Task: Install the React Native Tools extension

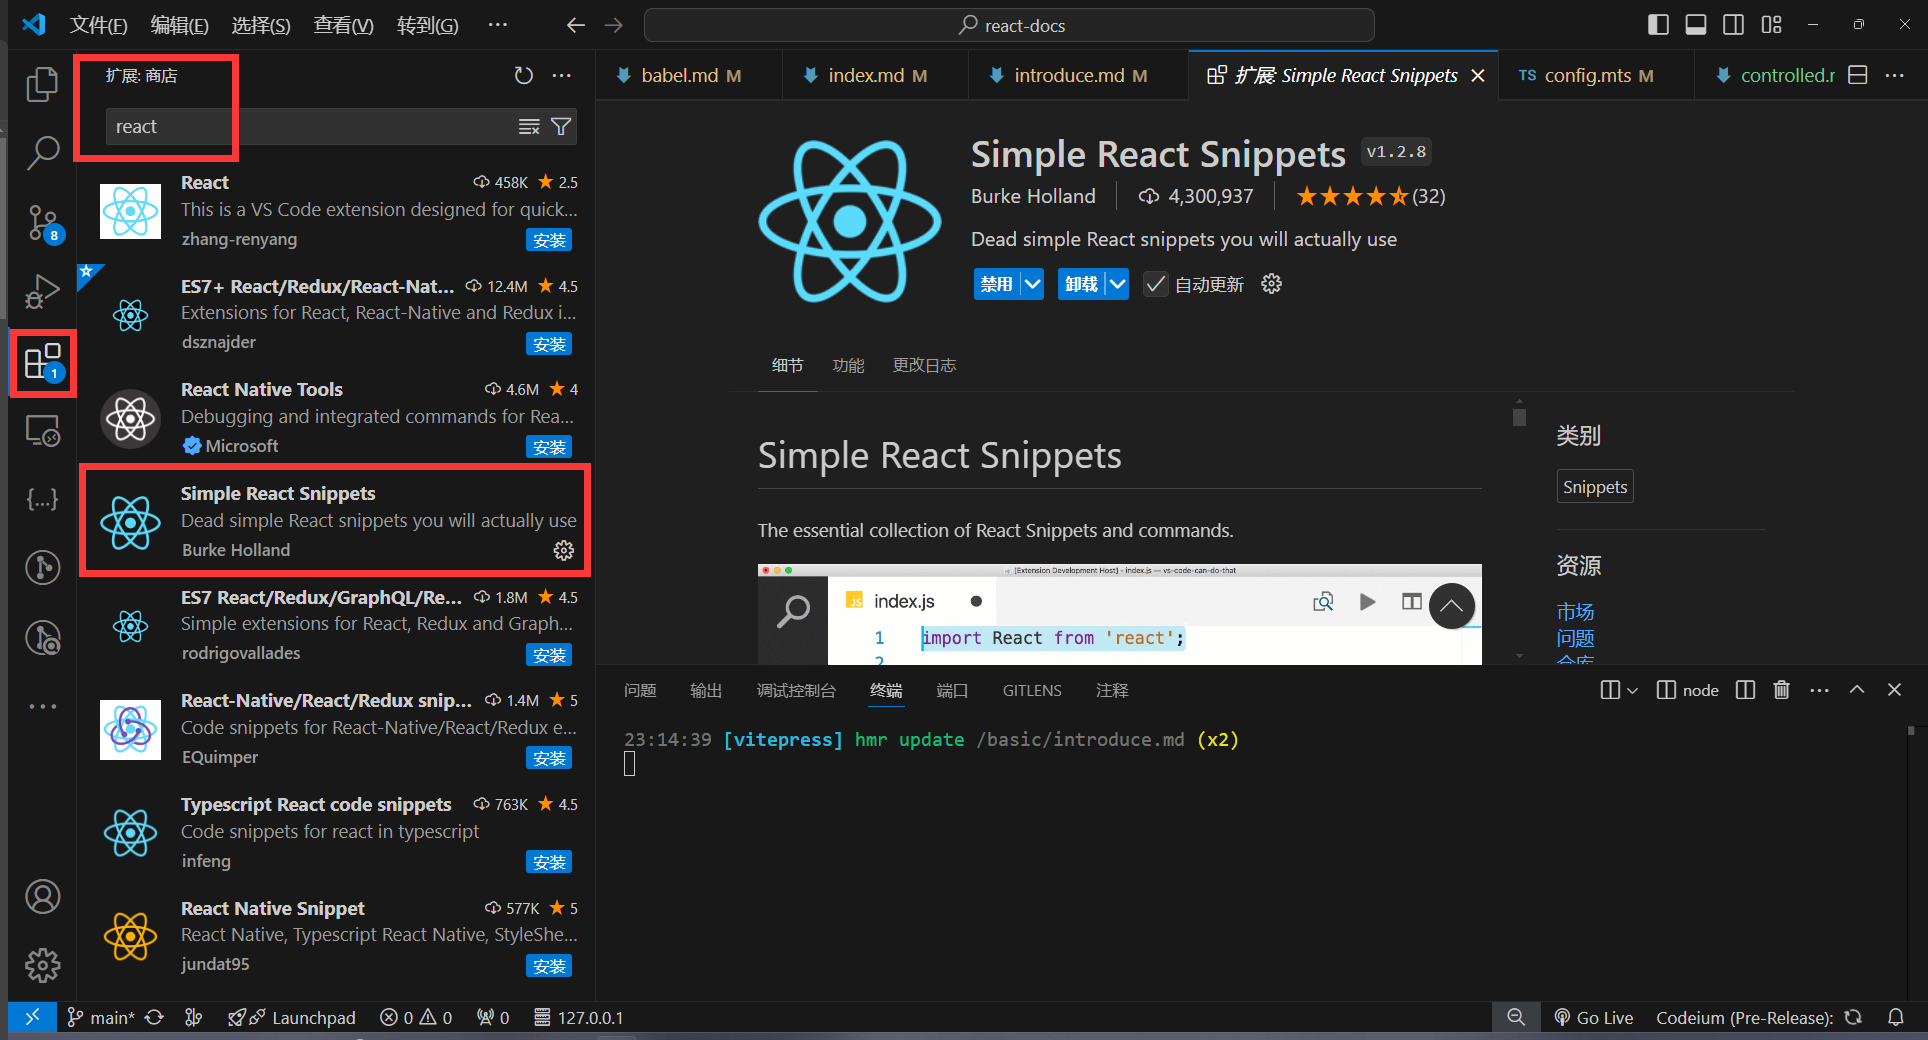Action: click(x=549, y=447)
